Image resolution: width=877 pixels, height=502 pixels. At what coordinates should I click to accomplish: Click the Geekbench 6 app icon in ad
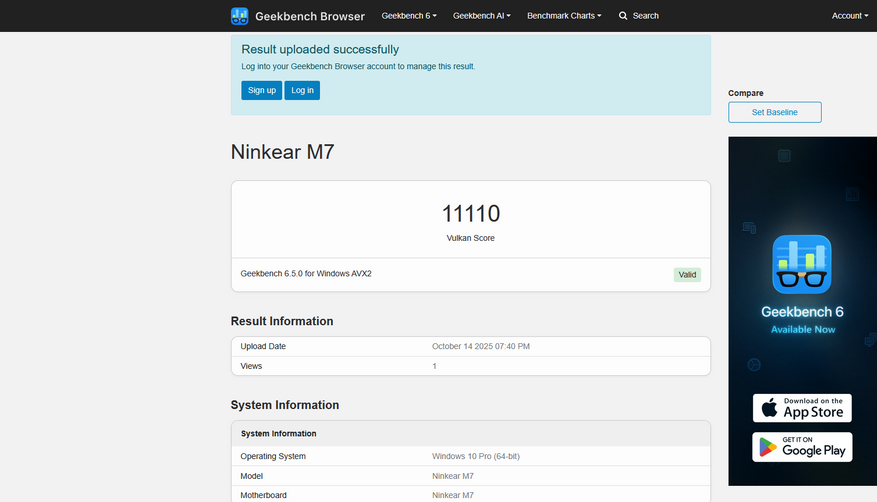point(802,265)
